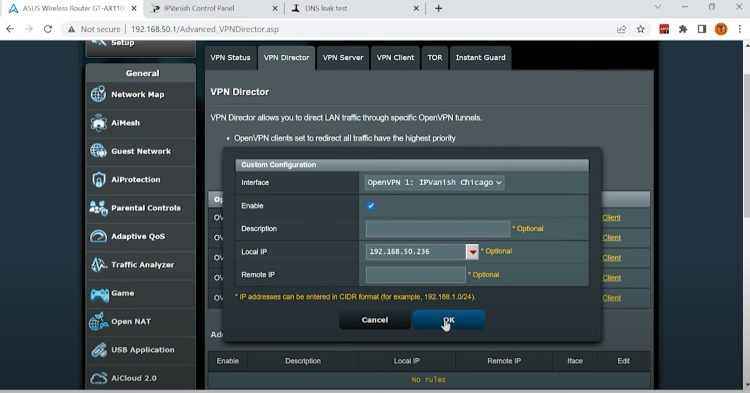The height and width of the screenshot is (393, 750).
Task: Open browser extensions puzzle icon
Action: coord(683,29)
